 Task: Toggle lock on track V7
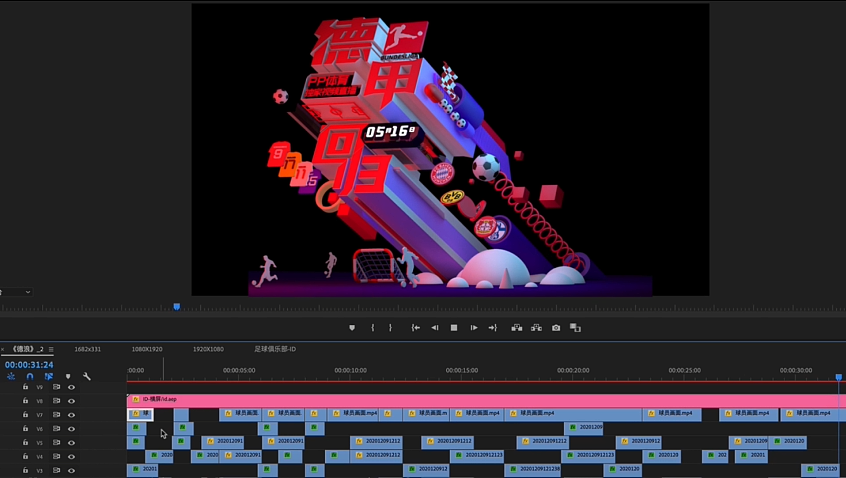[x=25, y=415]
